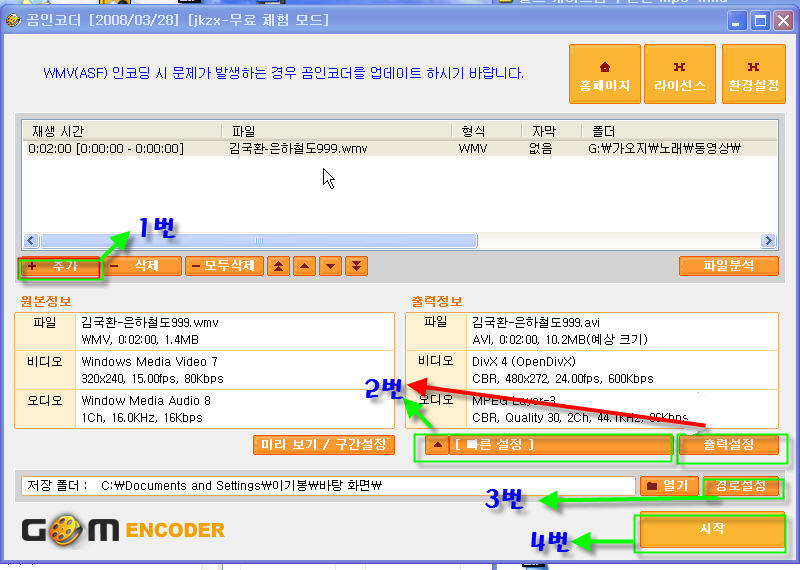Image resolution: width=800 pixels, height=570 pixels.
Task: Open 미리 보기 / 구간설정 preview
Action: 324,444
